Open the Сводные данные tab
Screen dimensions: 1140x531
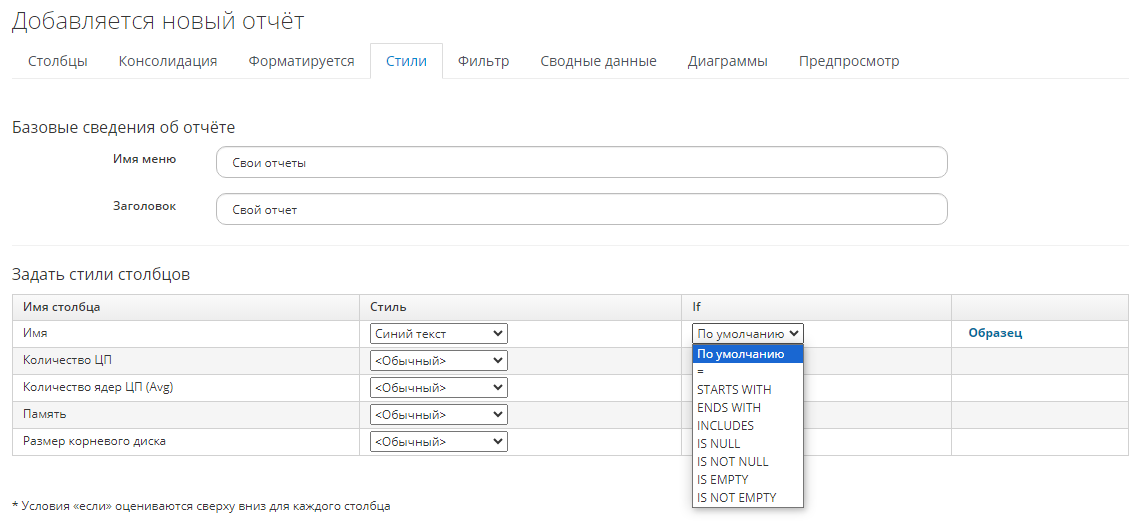(598, 61)
